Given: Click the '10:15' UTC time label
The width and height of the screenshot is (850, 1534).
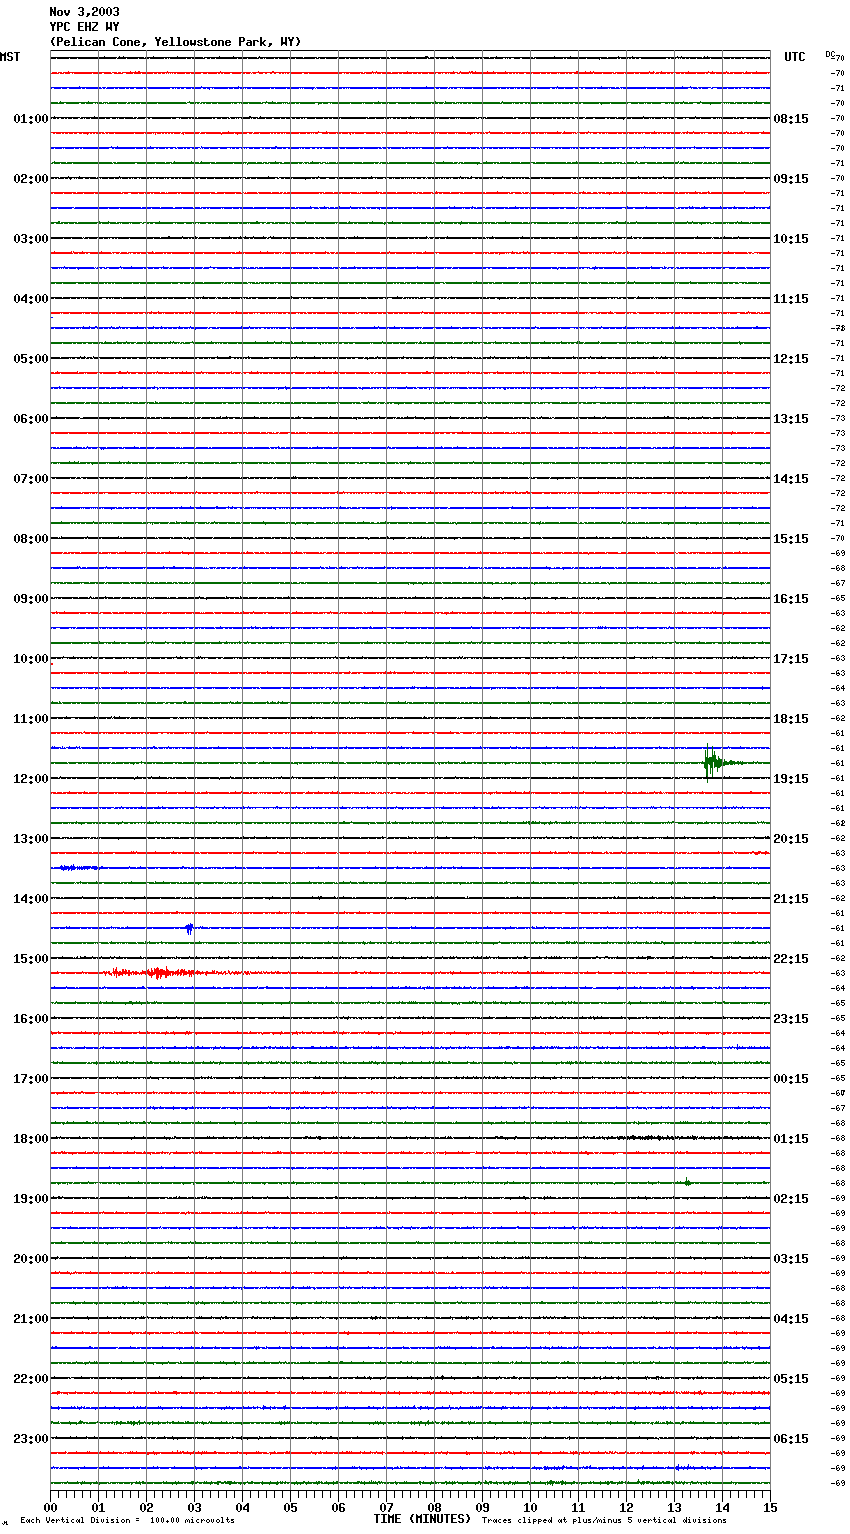Looking at the screenshot, I should (x=791, y=239).
